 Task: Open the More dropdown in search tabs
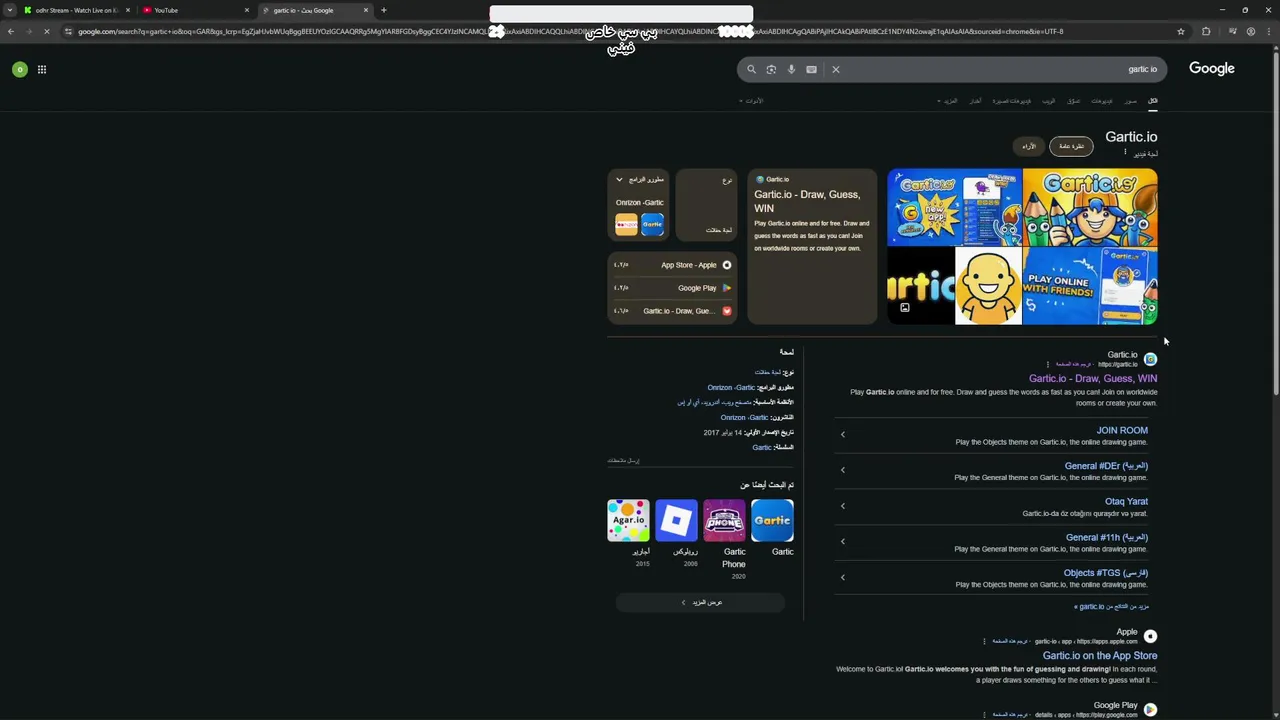(947, 101)
